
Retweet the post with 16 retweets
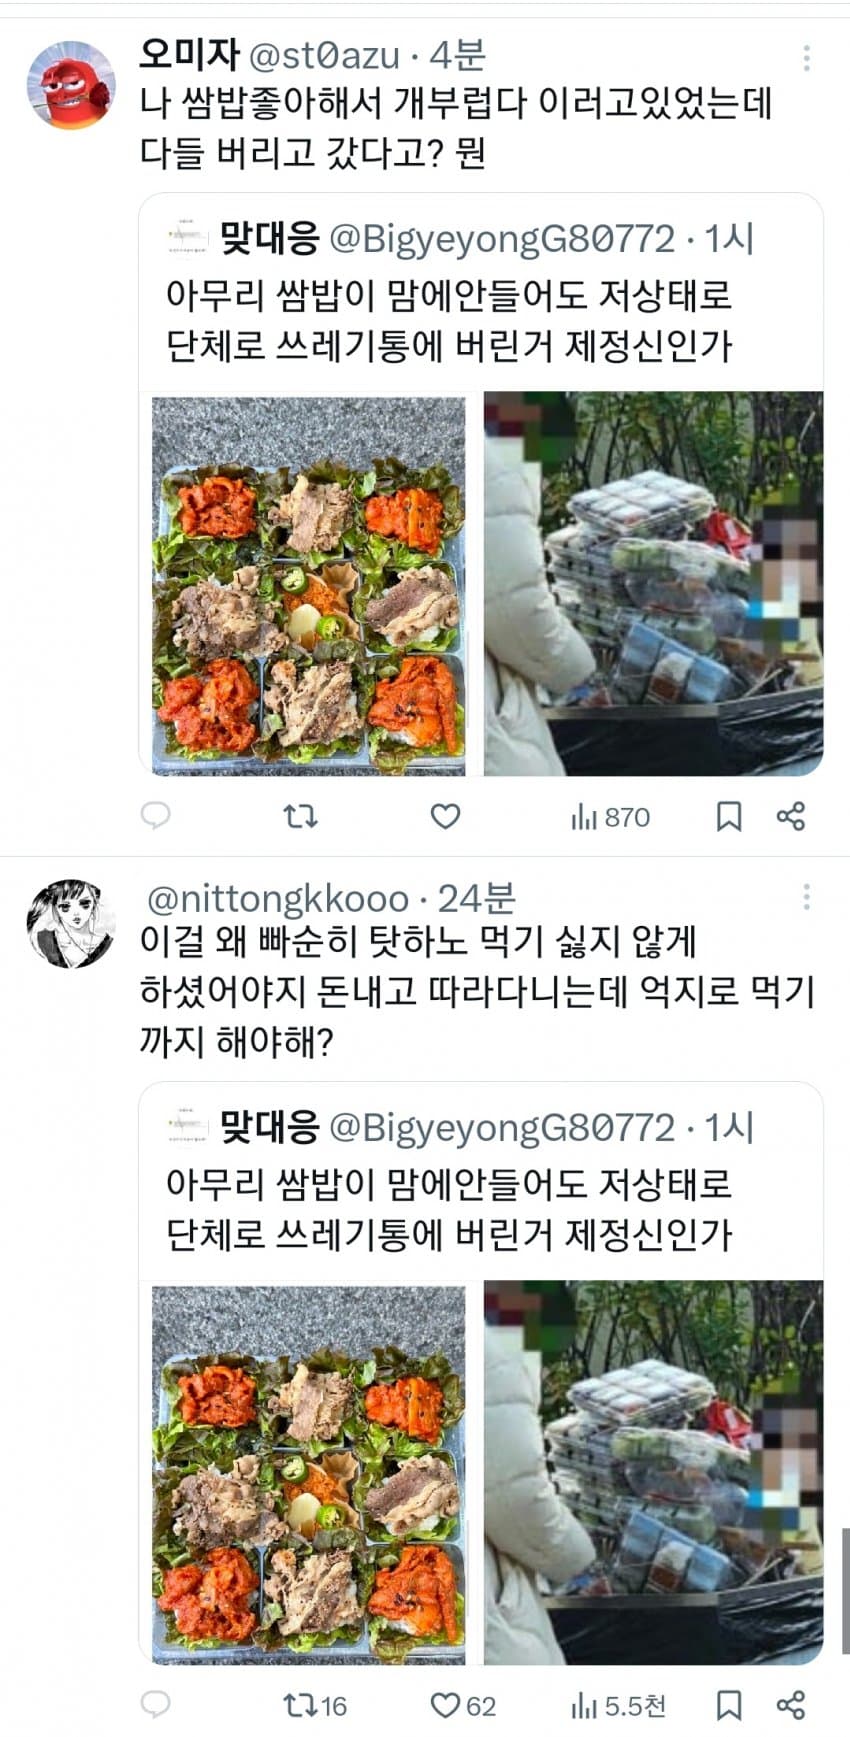(x=315, y=1705)
